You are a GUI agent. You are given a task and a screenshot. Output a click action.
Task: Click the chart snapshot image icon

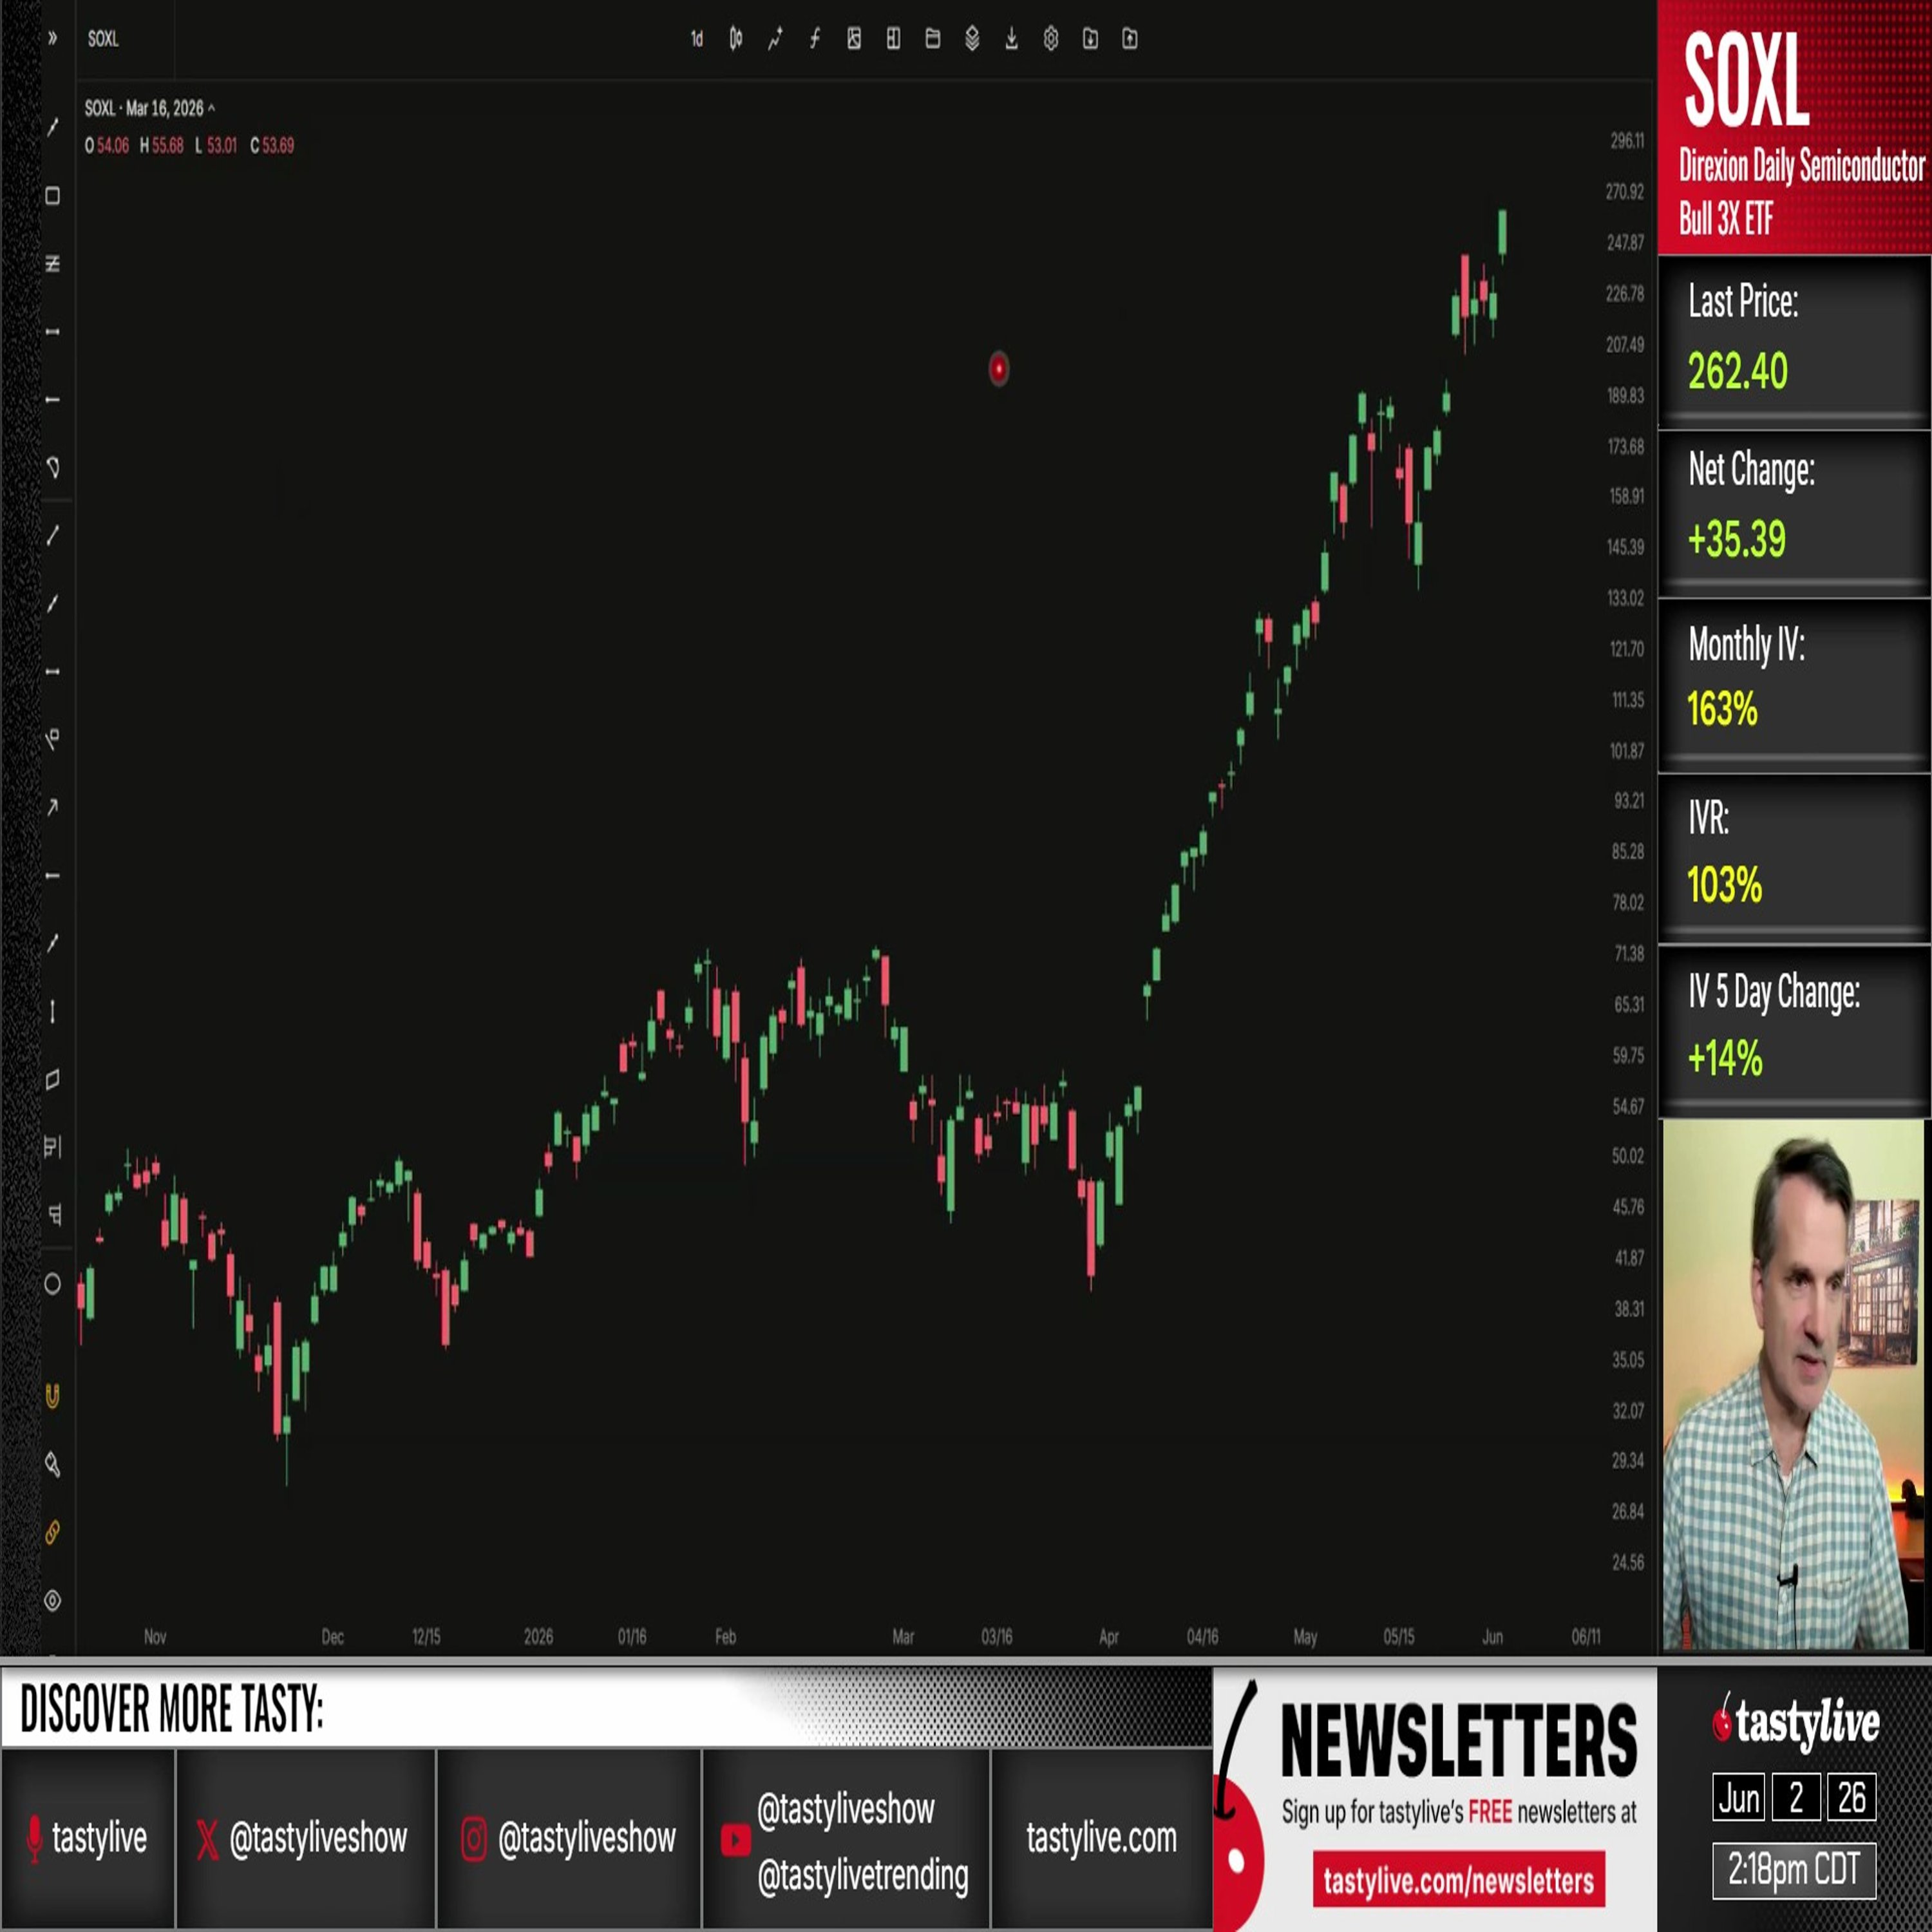click(x=854, y=39)
